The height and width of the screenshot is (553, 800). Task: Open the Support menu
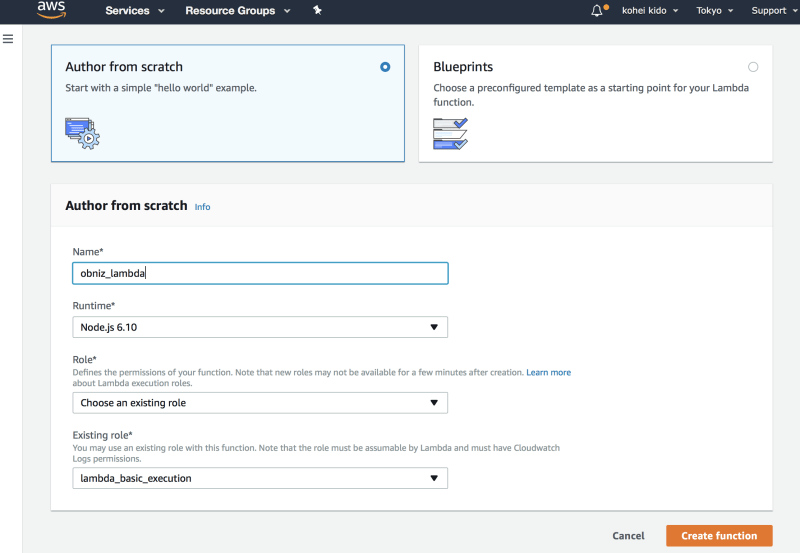pyautogui.click(x=772, y=11)
